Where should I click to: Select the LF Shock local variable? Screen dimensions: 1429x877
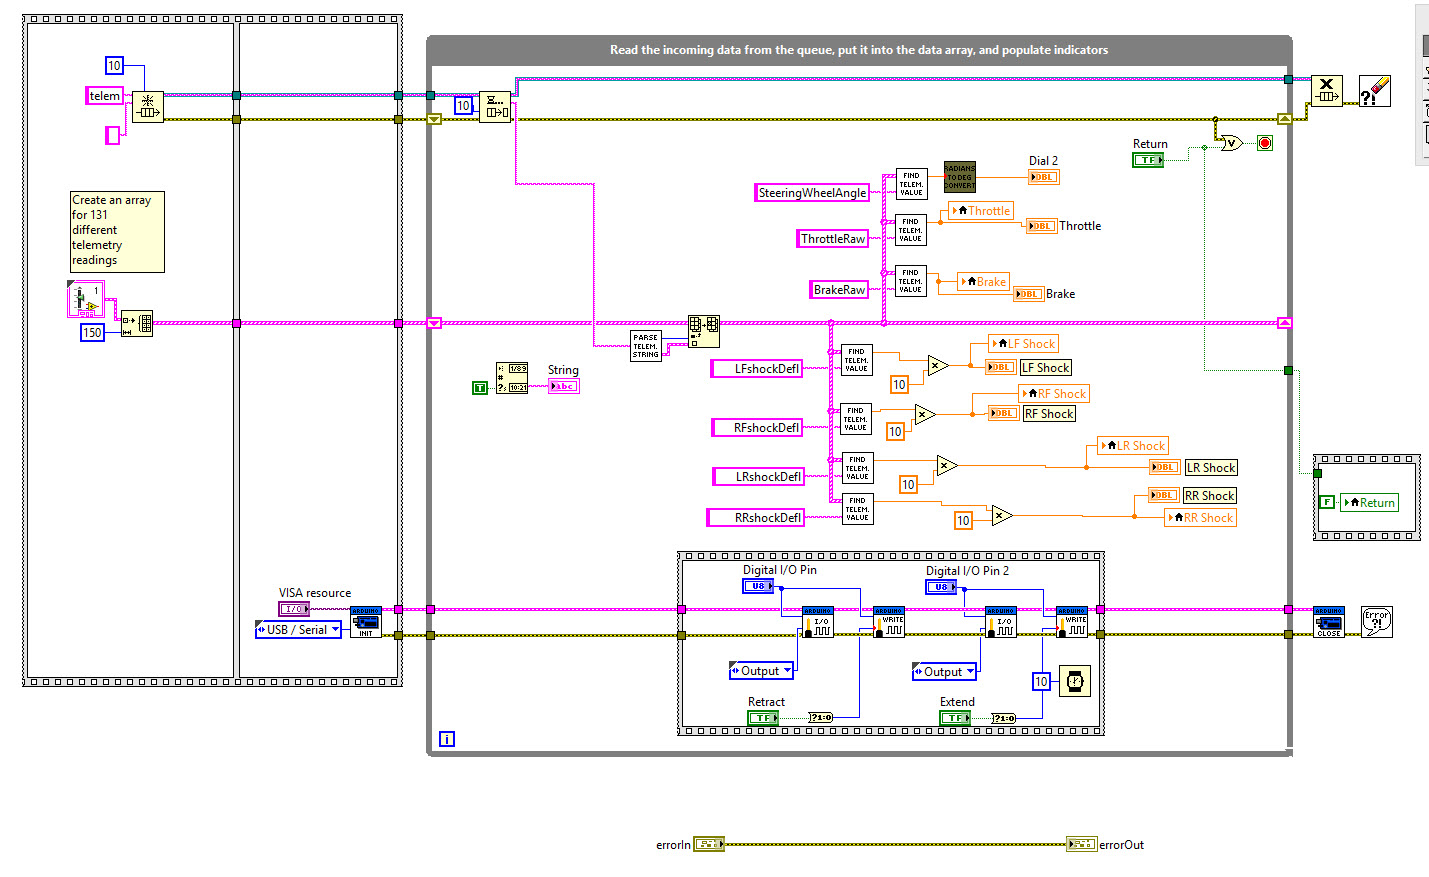pos(1024,344)
